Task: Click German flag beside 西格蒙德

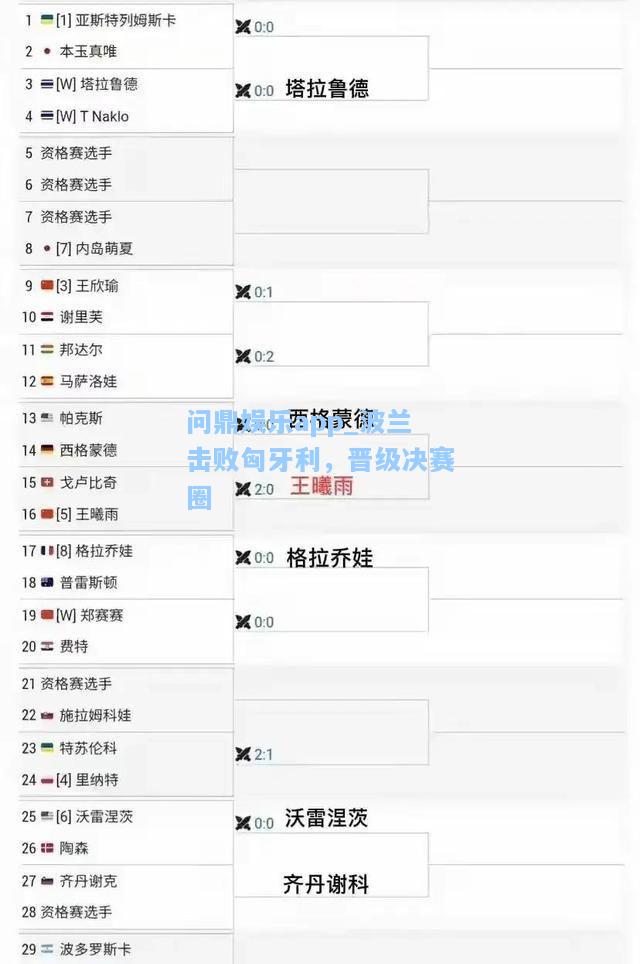Action: 47,450
